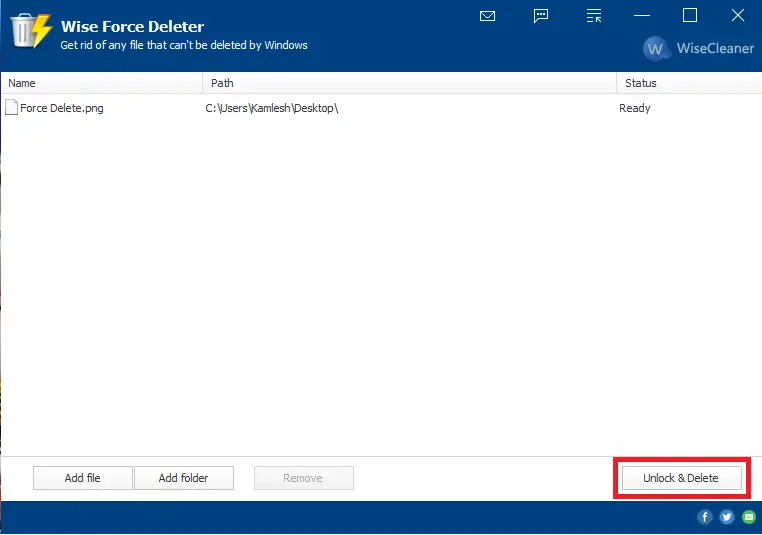This screenshot has width=762, height=535.
Task: Click the Add file button
Action: 83,478
